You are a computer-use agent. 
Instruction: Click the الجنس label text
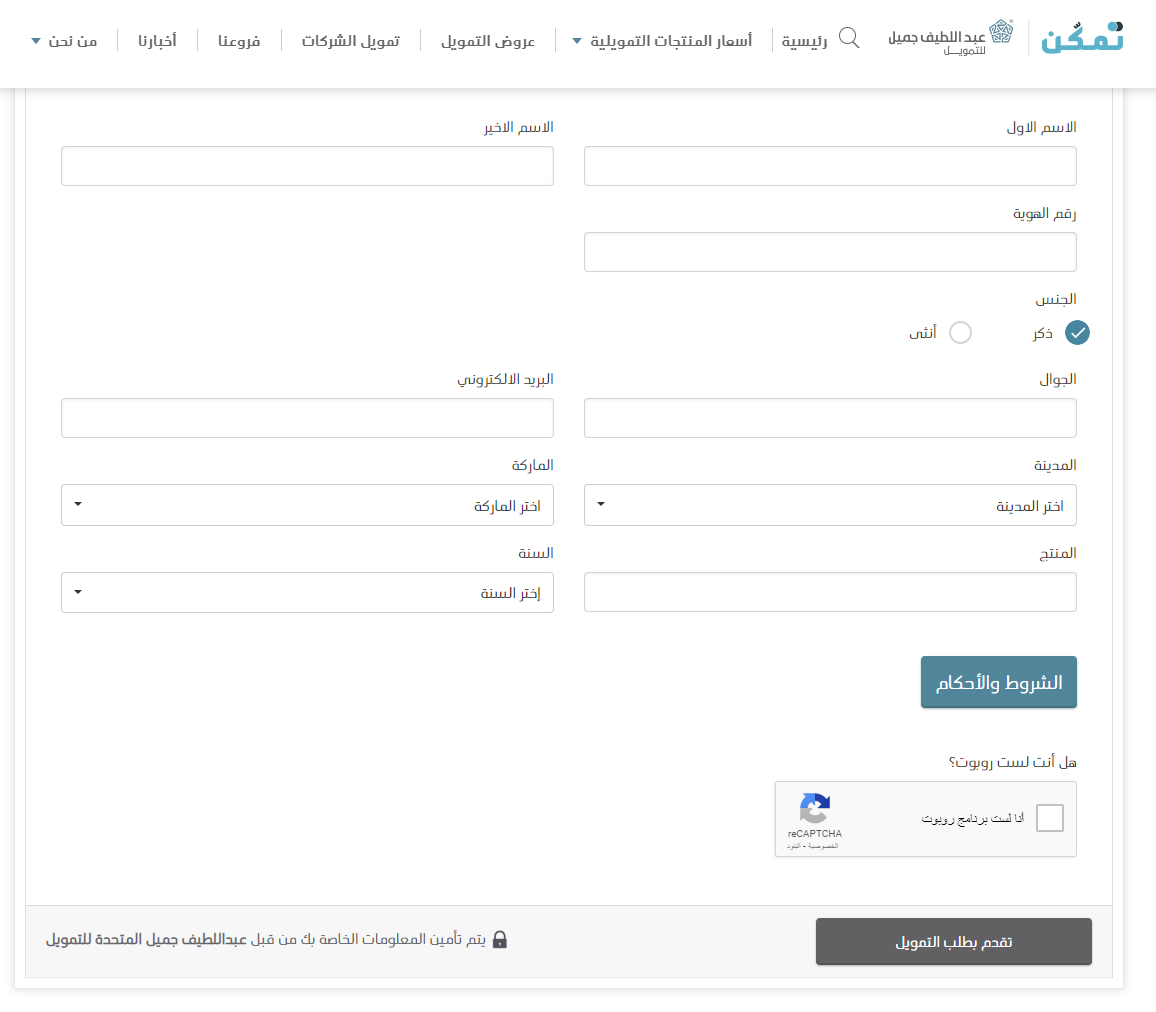pyautogui.click(x=1056, y=299)
